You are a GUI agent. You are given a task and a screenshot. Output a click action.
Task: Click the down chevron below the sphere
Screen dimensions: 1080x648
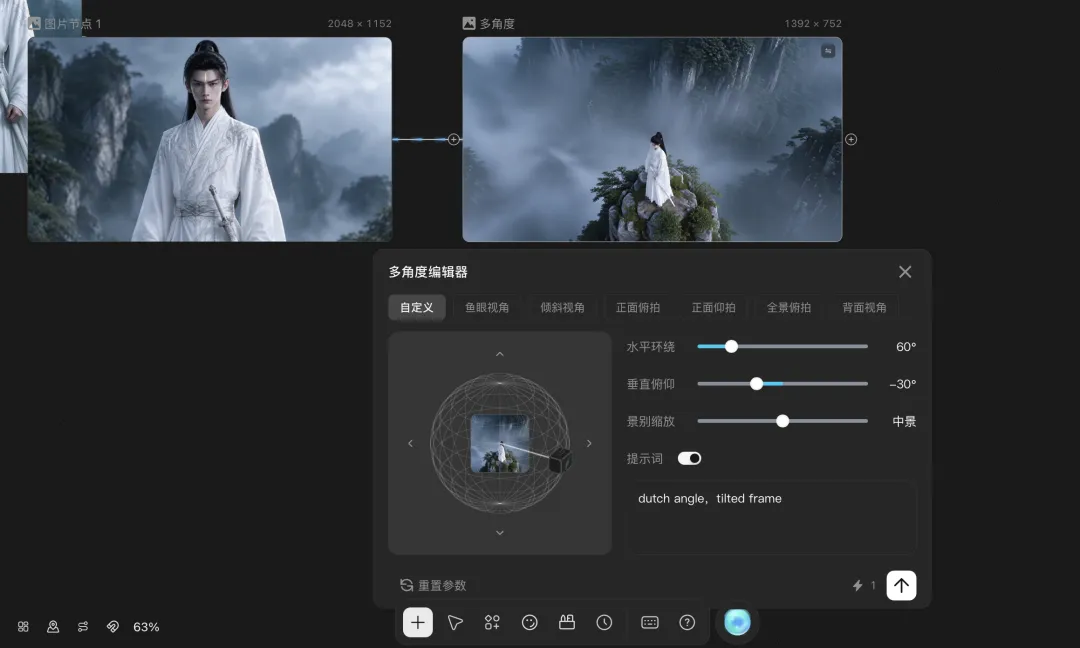[x=500, y=532]
